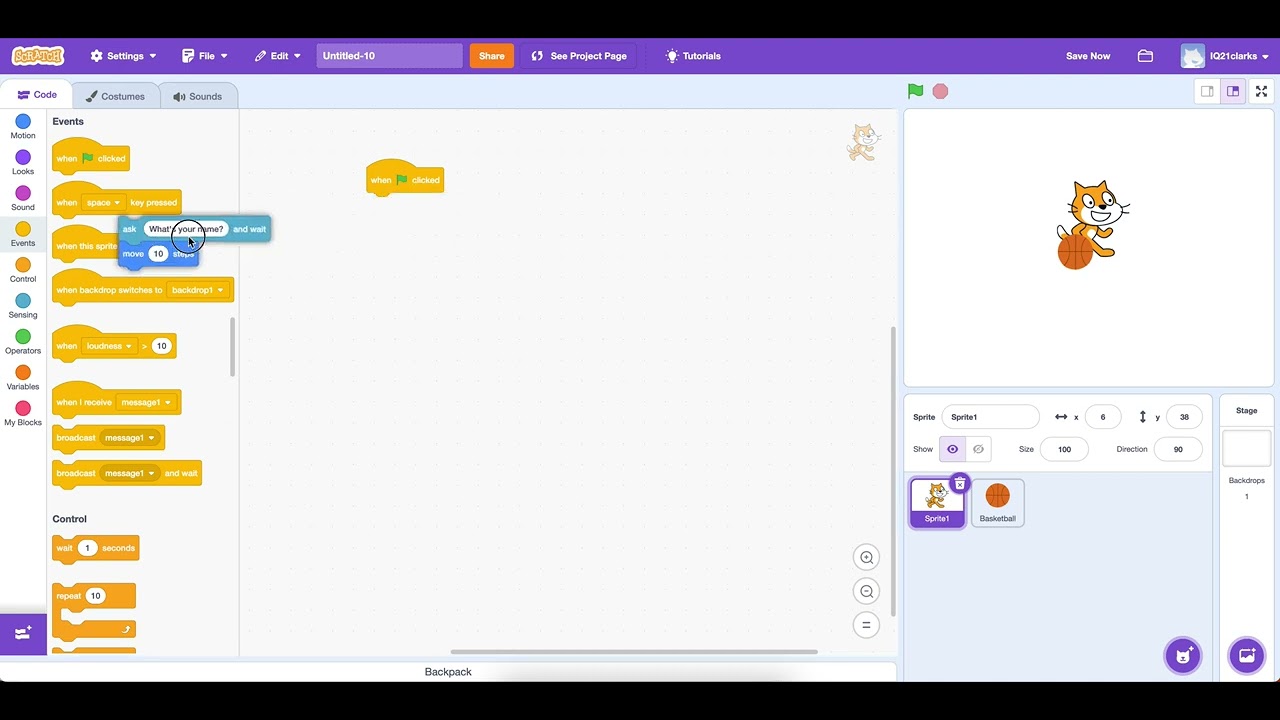Click the red stop button
This screenshot has width=1280, height=720.
[x=940, y=91]
